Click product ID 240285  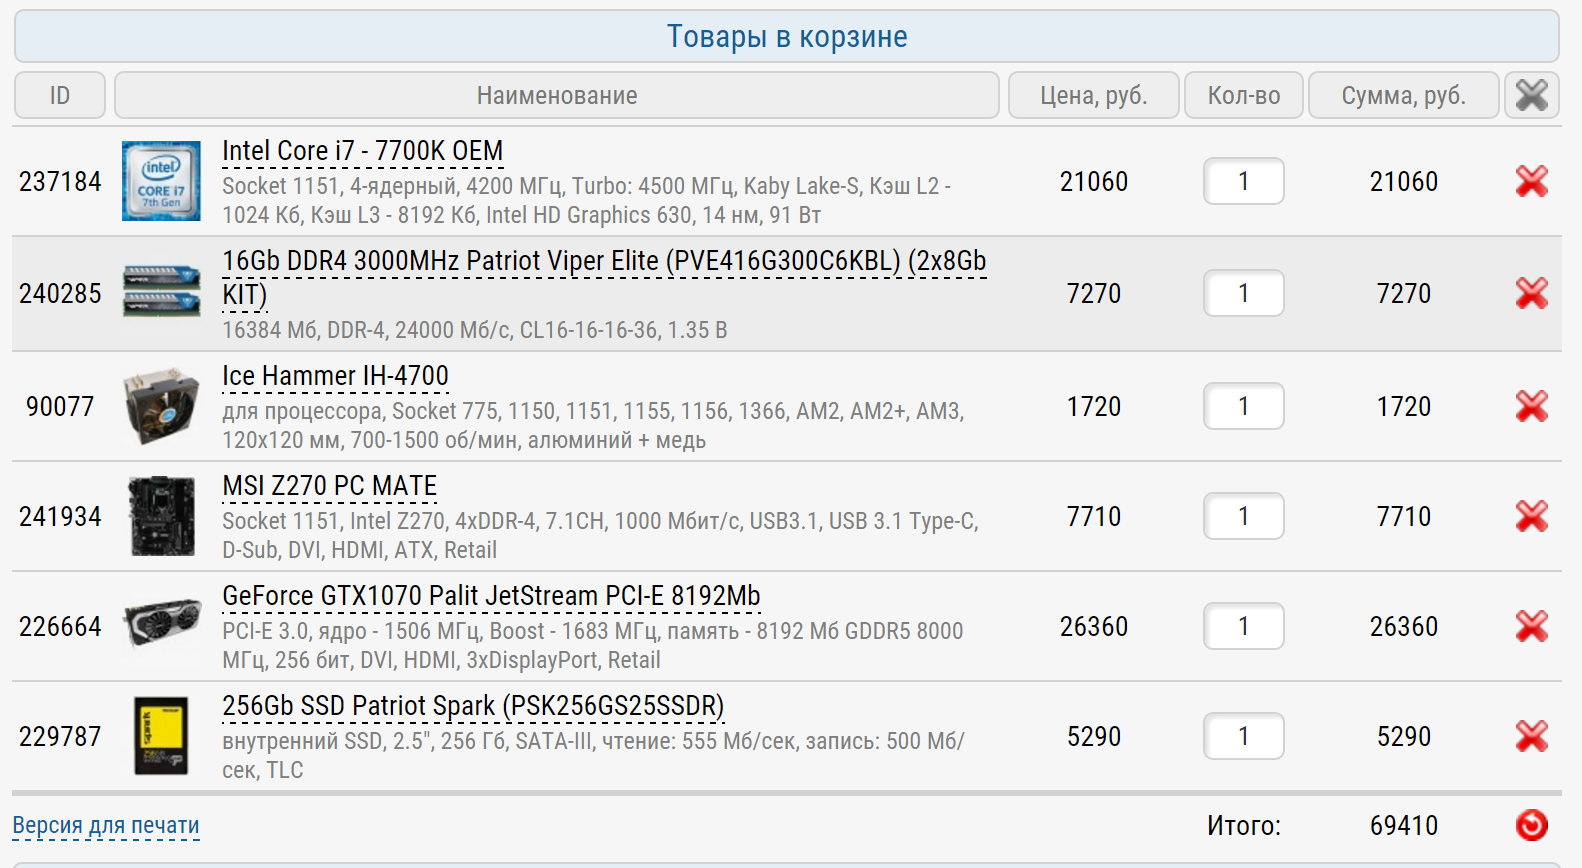[x=60, y=293]
